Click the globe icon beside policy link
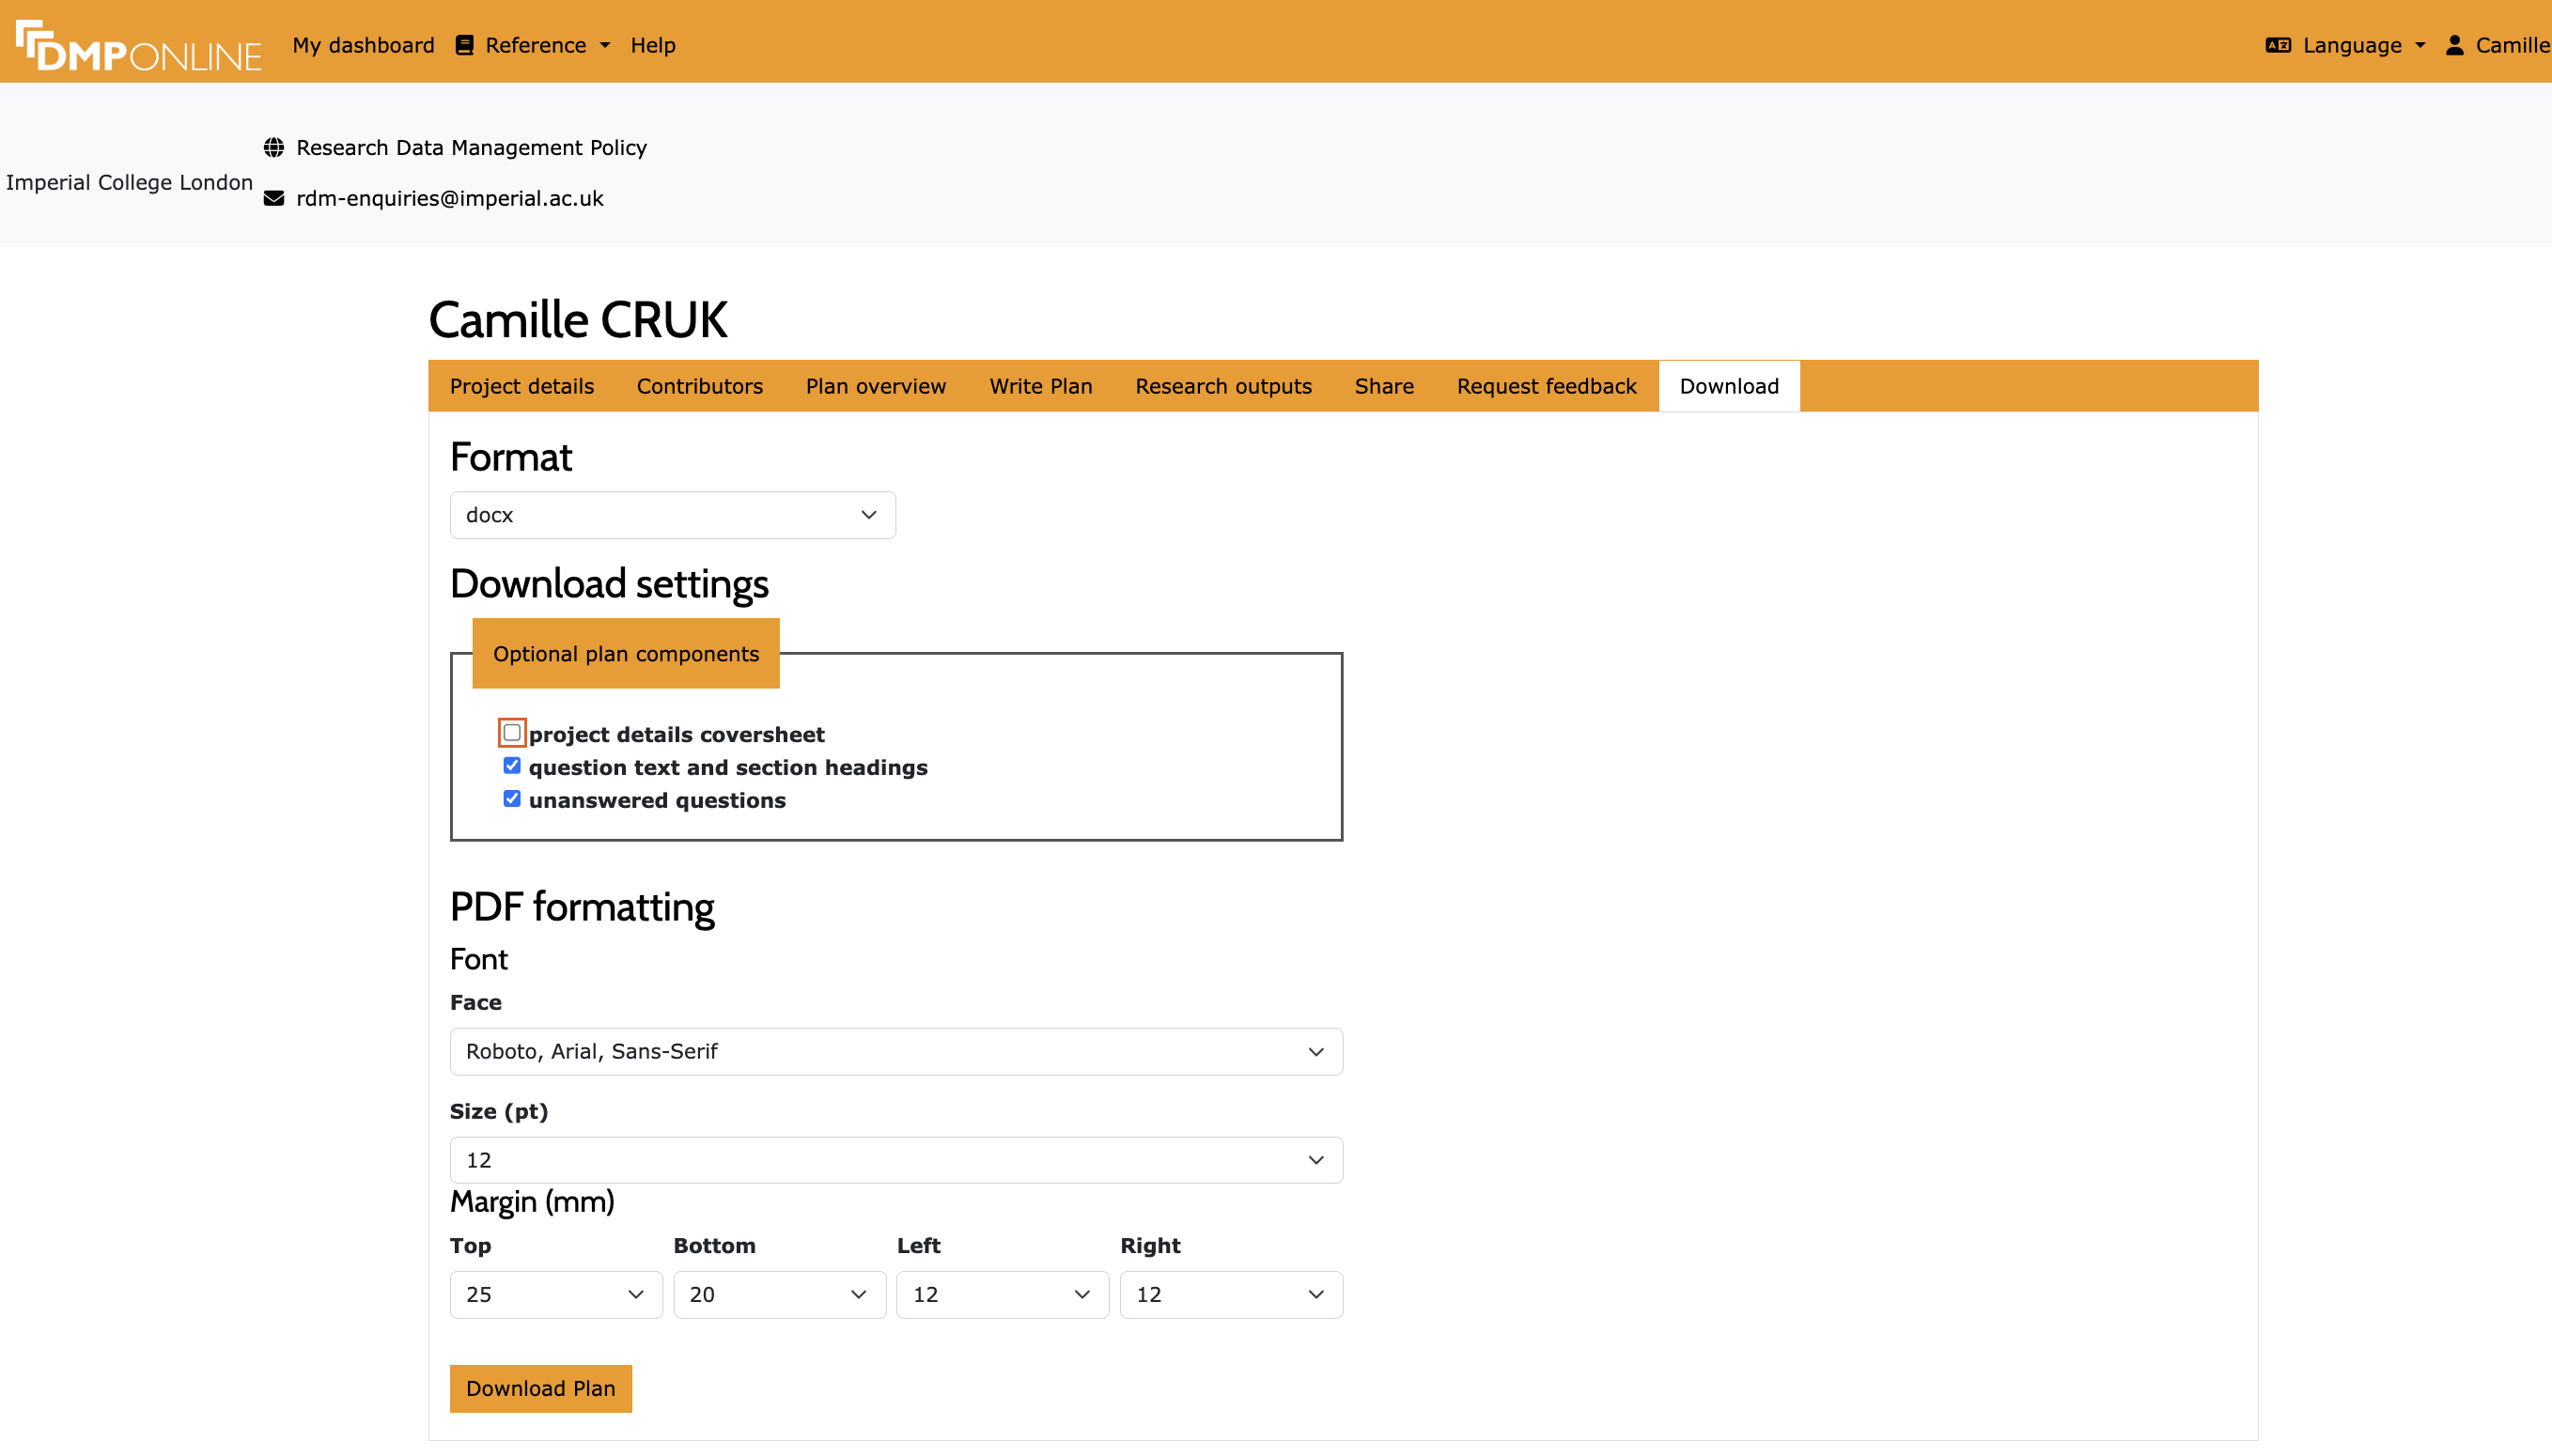 pos(274,148)
